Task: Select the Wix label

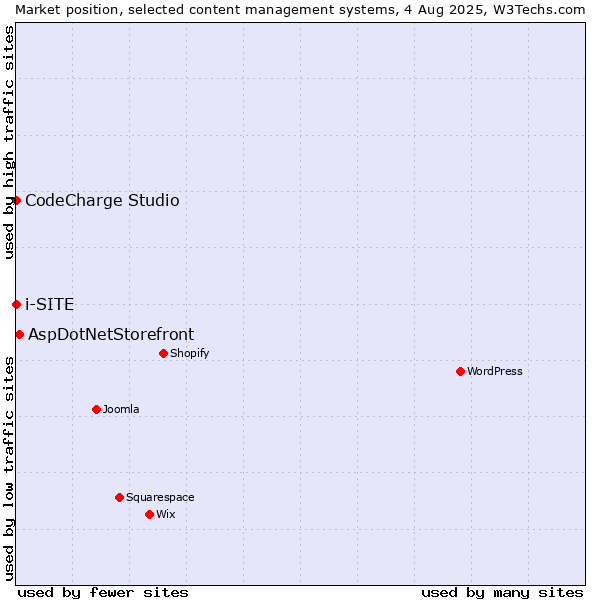Action: point(166,514)
